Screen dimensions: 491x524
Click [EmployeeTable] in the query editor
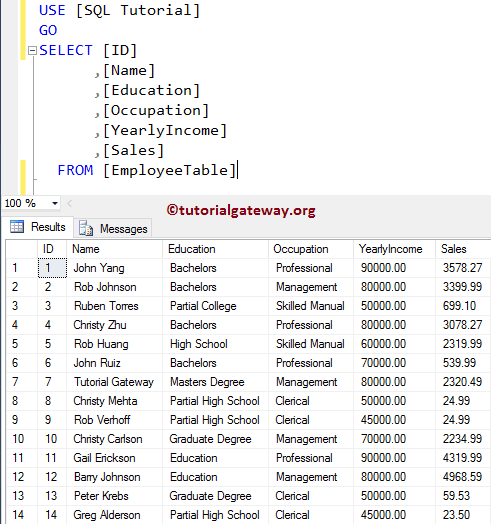[169, 170]
